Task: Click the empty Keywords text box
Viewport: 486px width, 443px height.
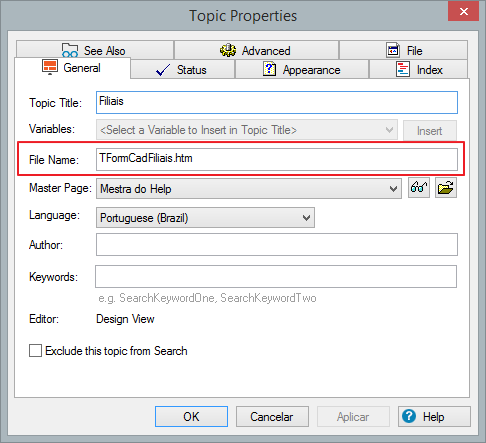Action: [276, 276]
